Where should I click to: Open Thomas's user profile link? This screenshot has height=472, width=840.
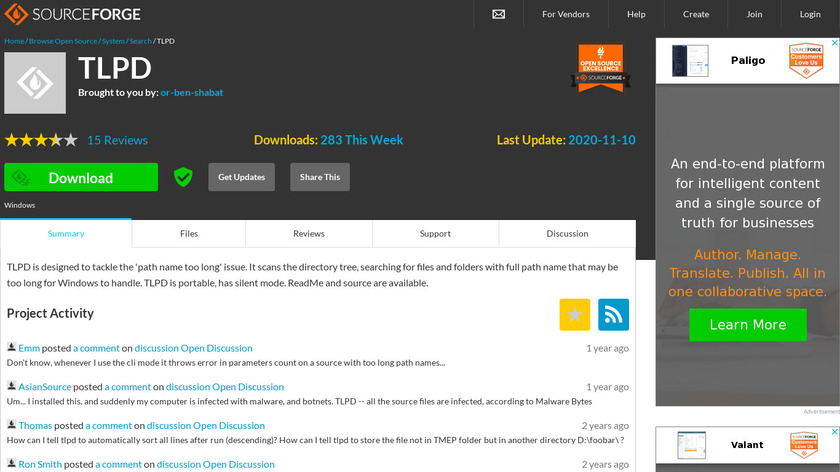pos(35,425)
